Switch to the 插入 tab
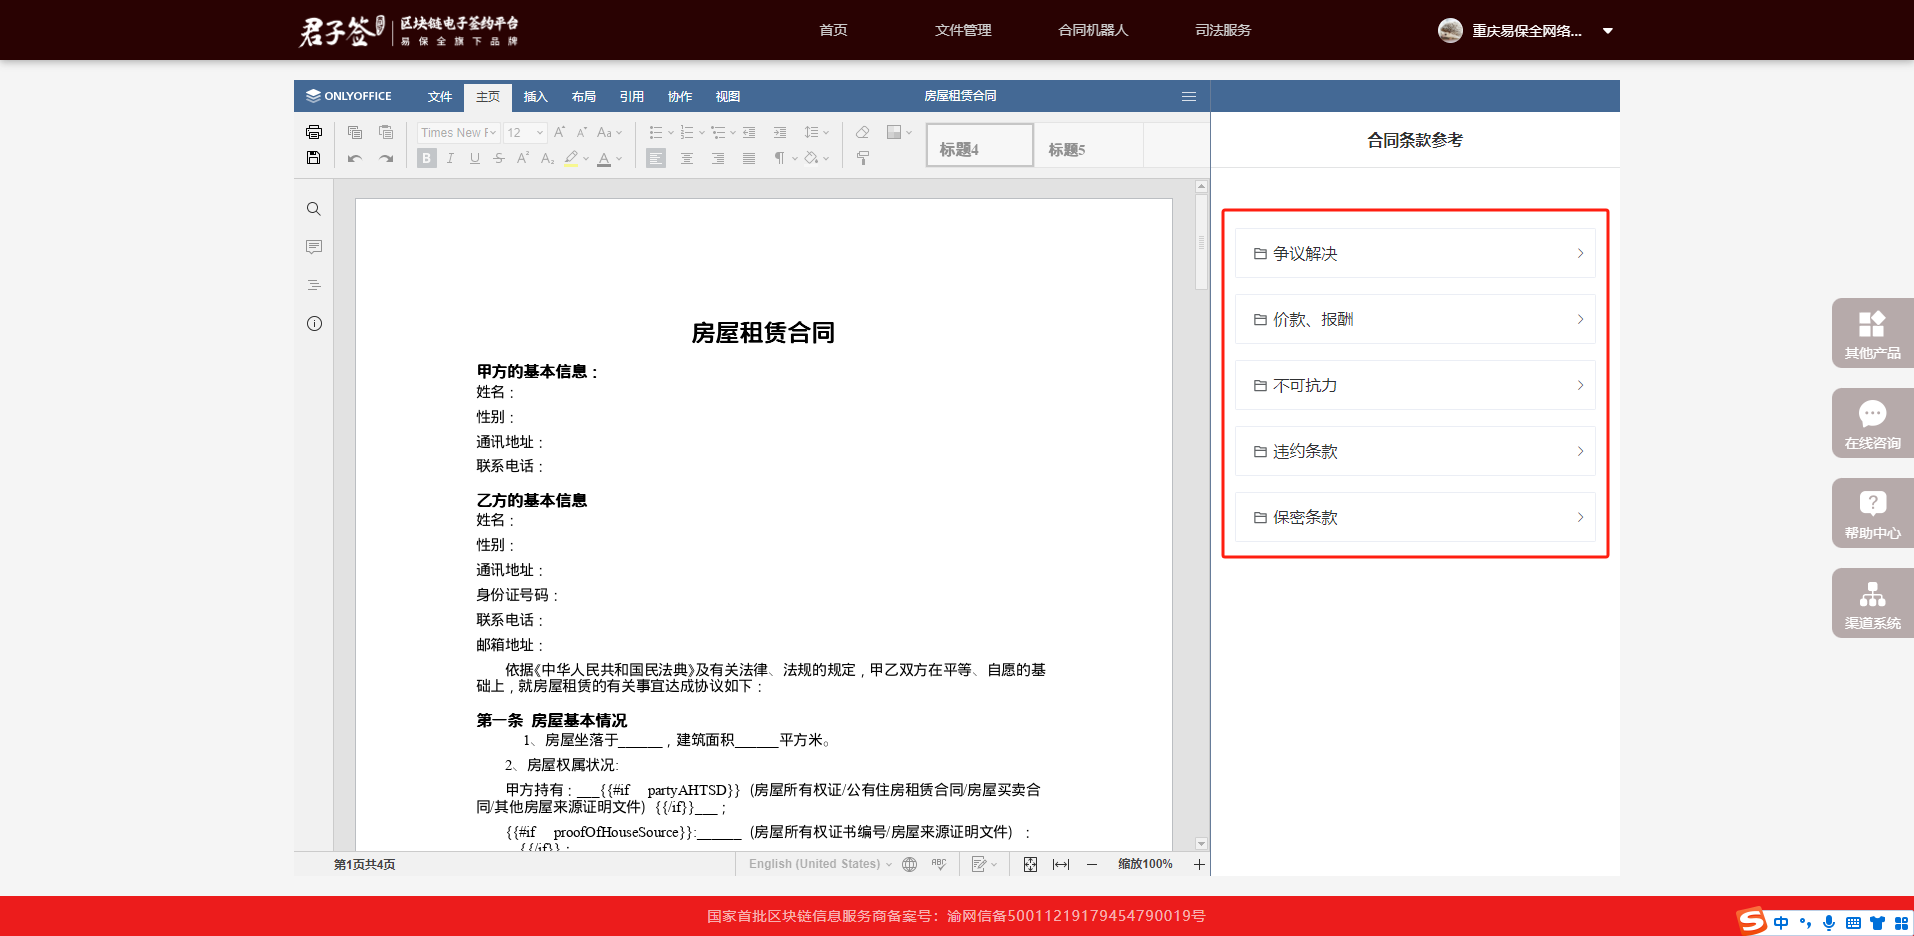 click(536, 97)
